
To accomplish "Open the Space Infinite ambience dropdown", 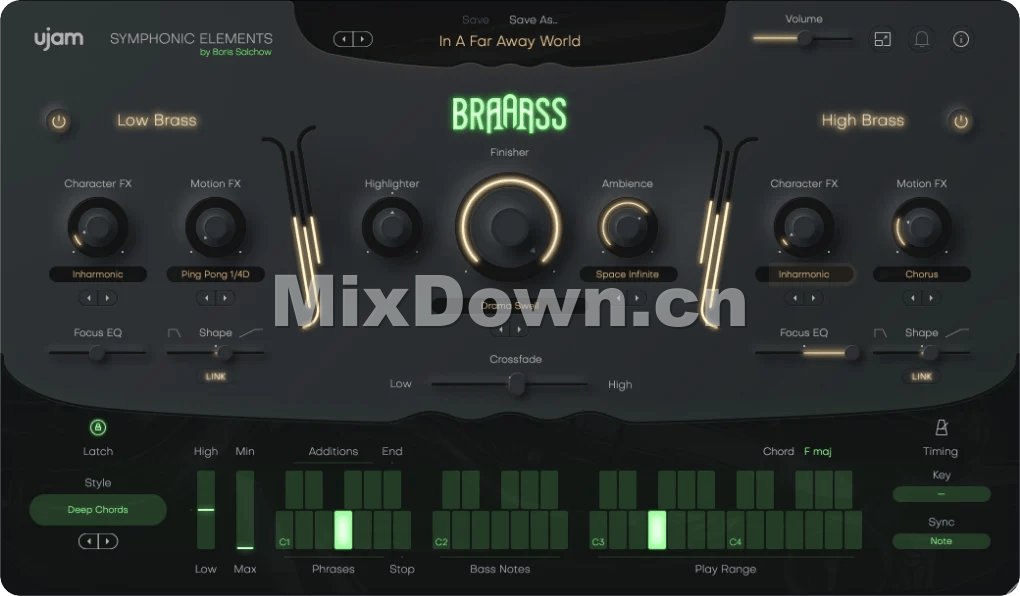I will (627, 274).
